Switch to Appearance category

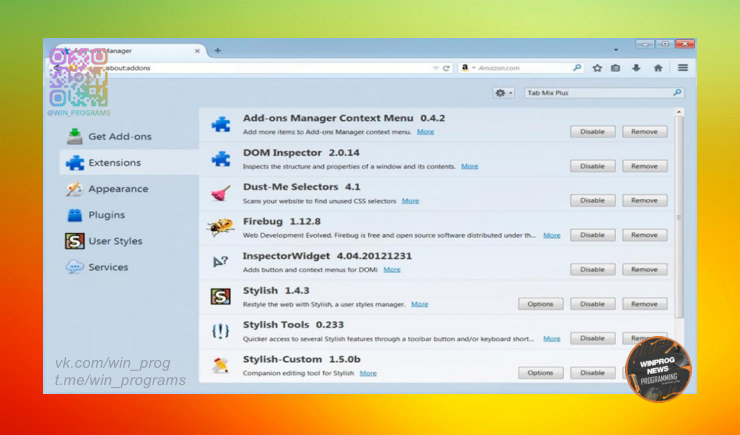click(129, 189)
